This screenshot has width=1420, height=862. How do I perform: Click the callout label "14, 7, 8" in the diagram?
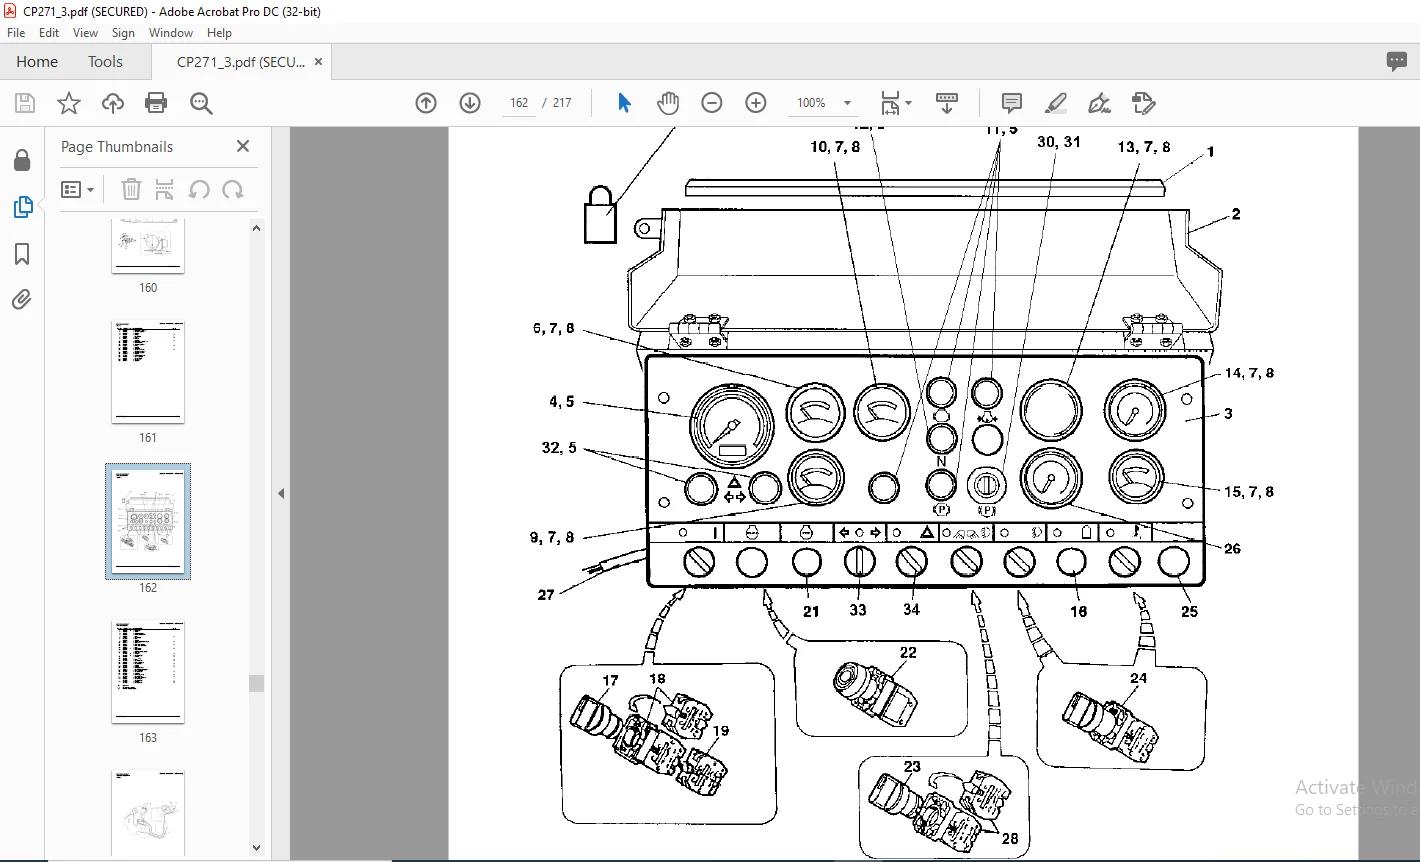click(x=1250, y=373)
